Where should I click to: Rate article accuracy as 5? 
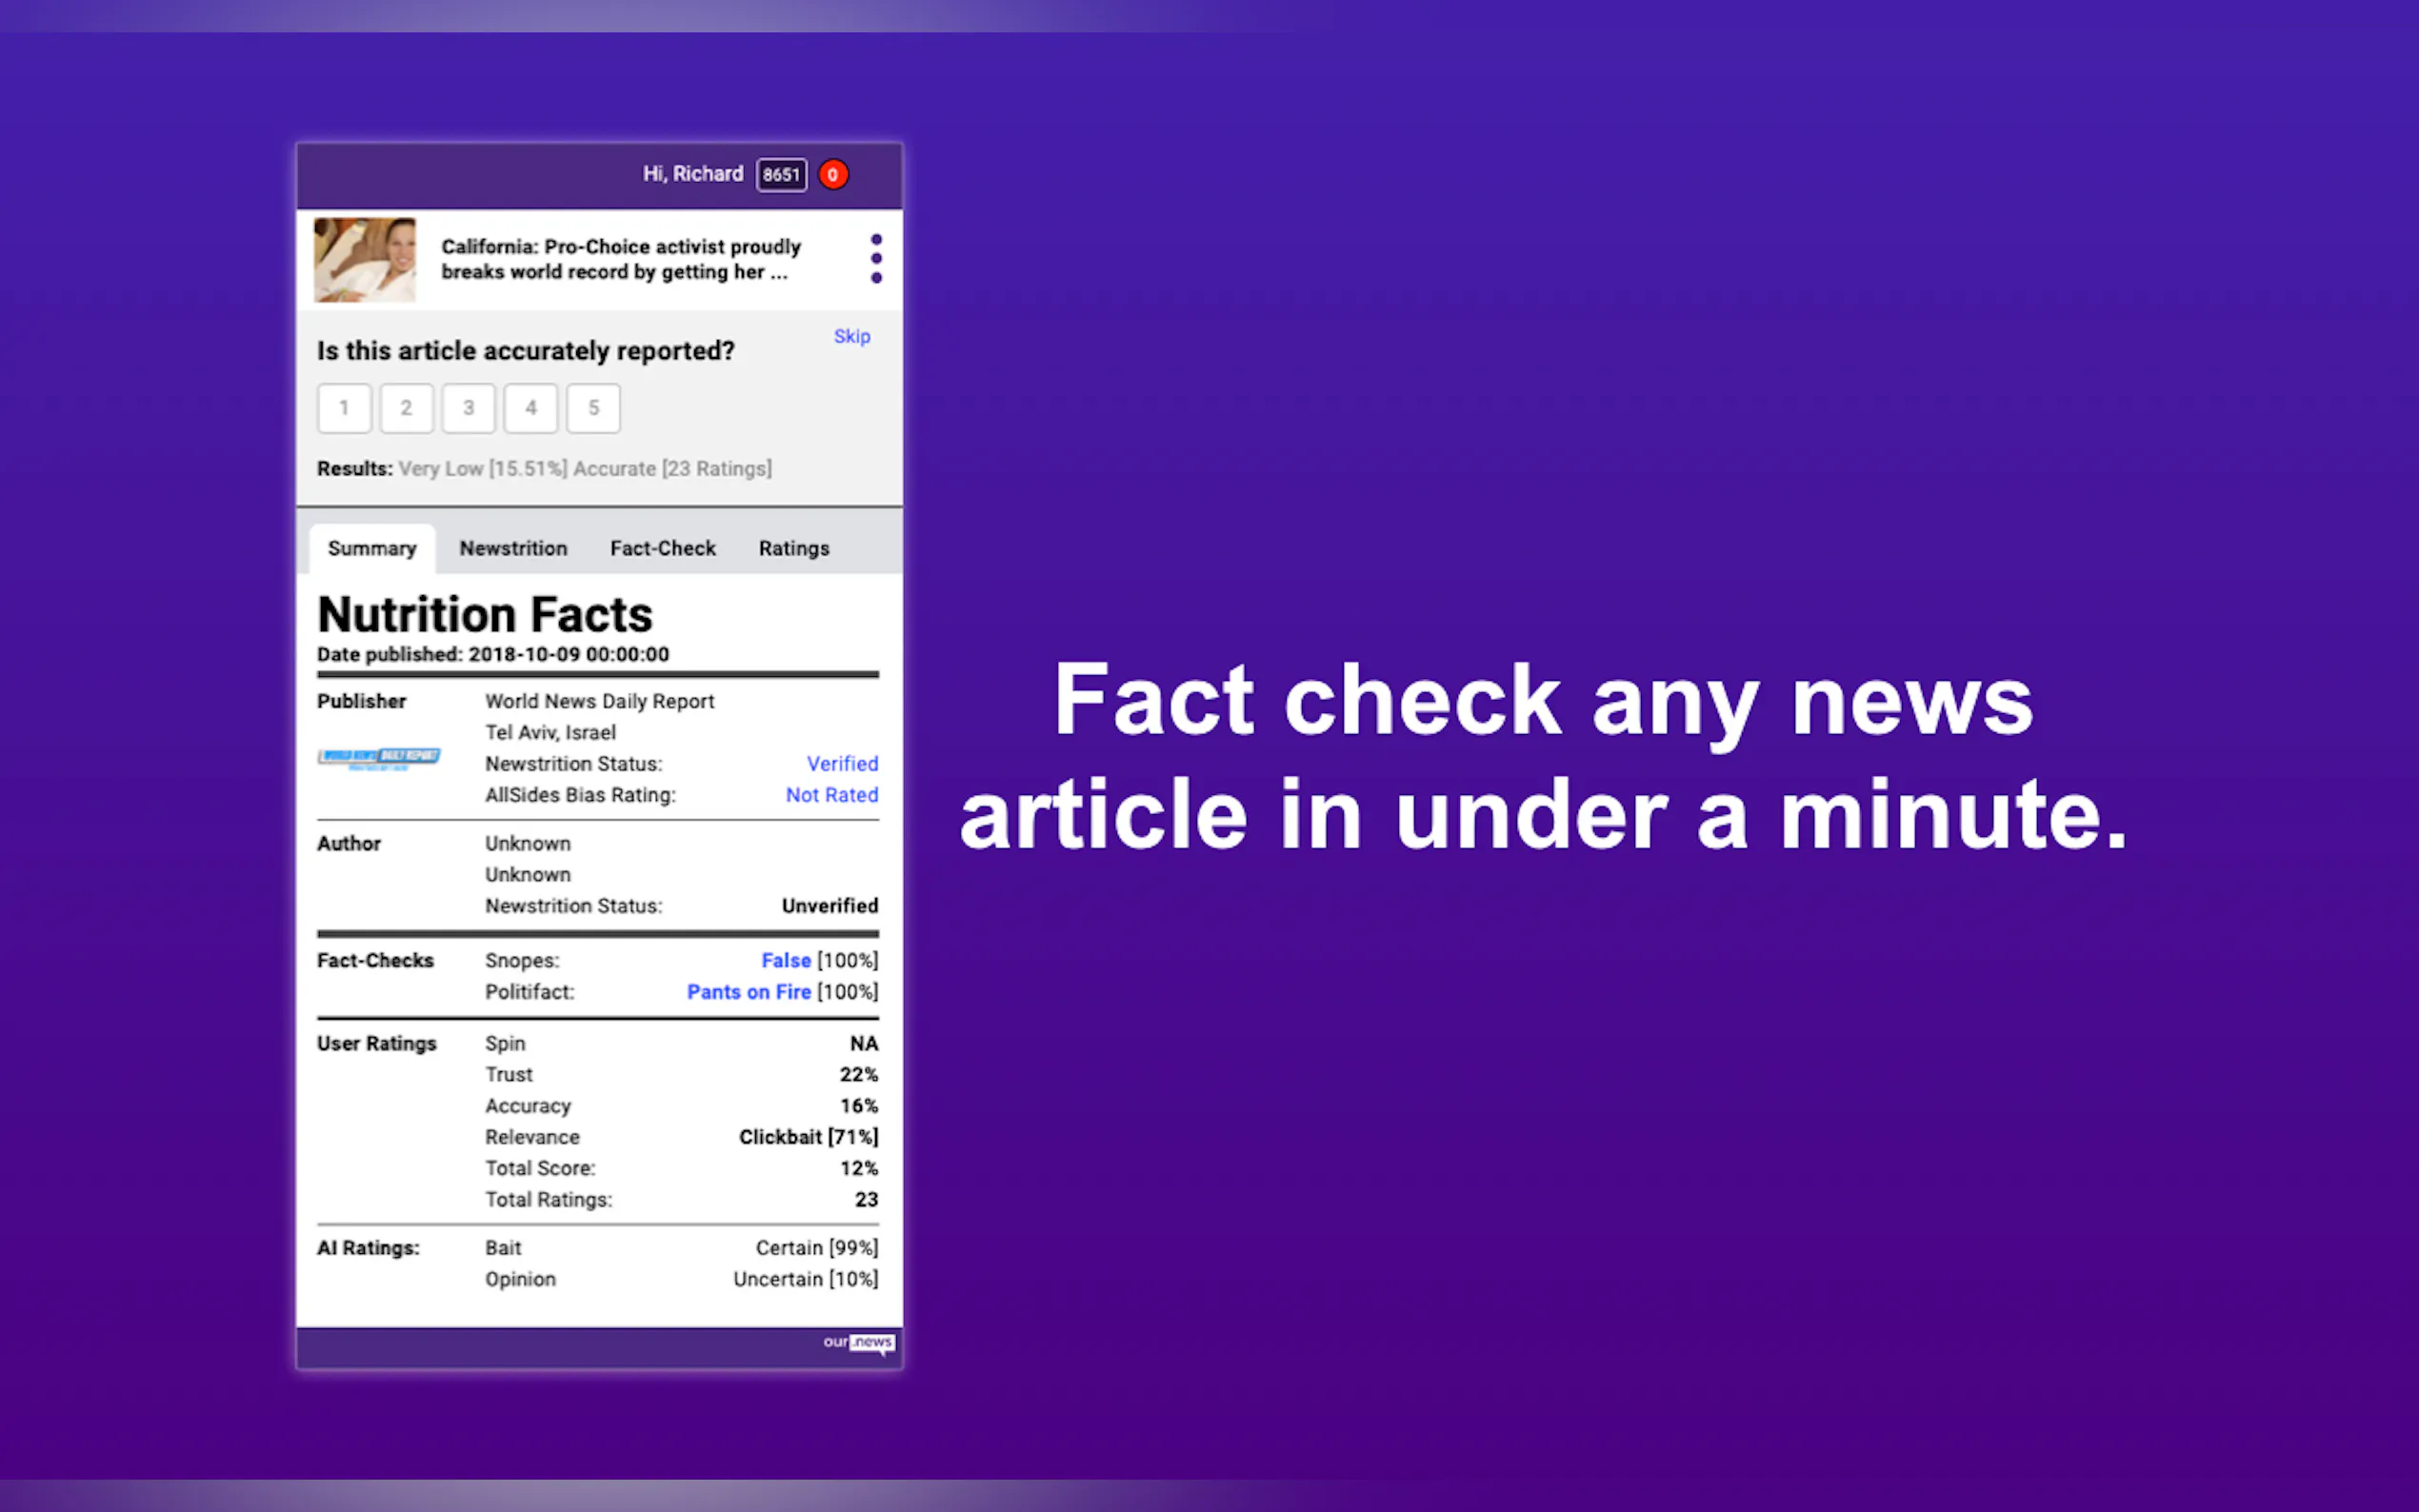[x=593, y=408]
